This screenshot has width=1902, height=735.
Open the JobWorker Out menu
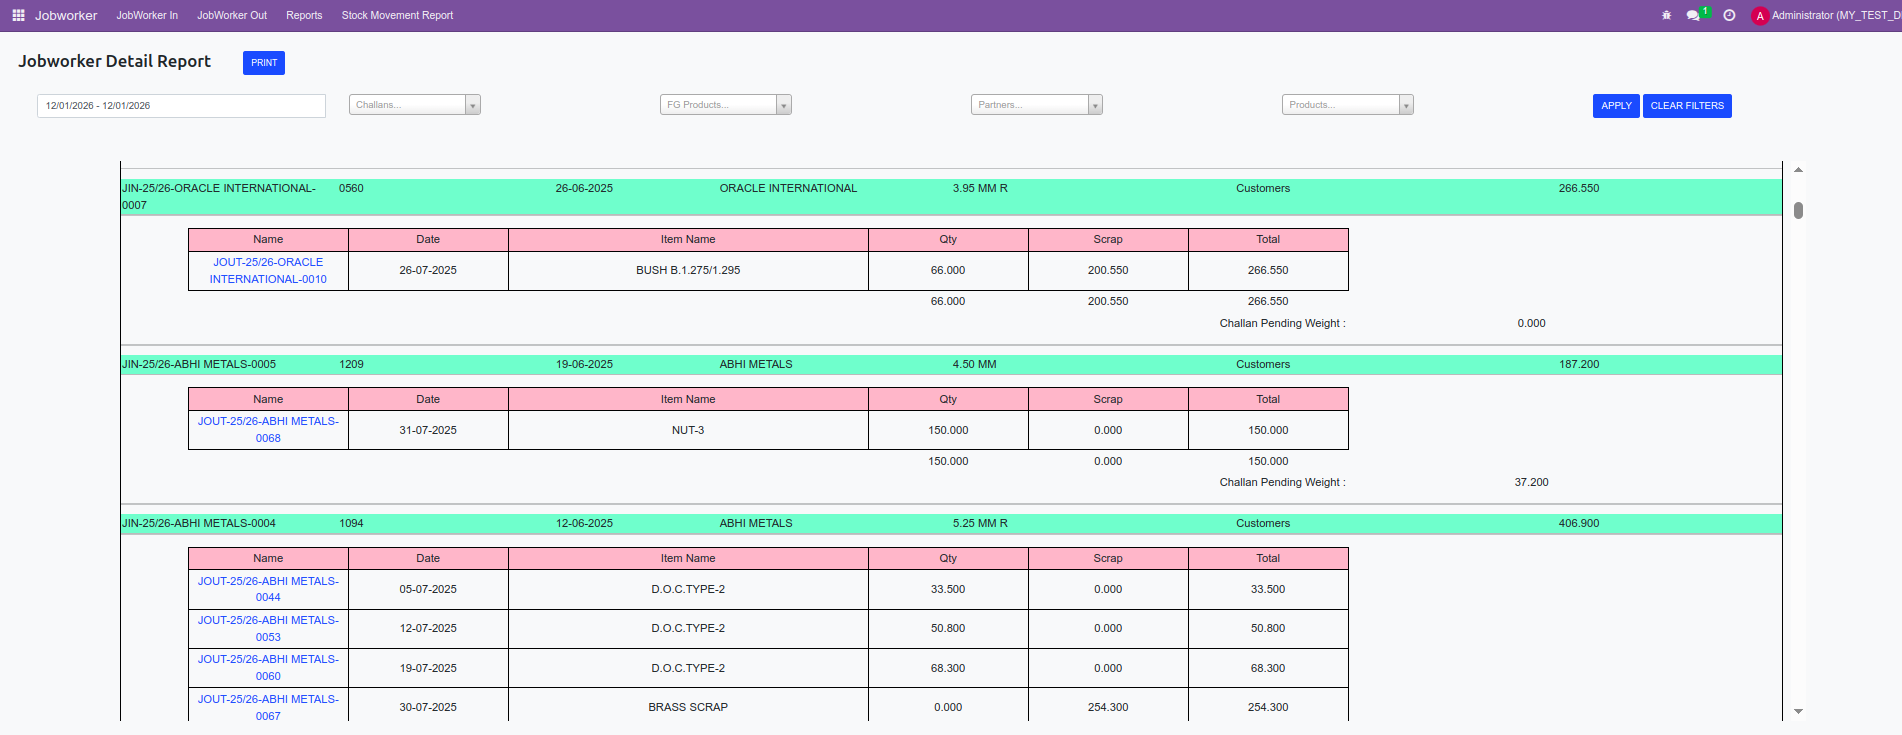click(x=232, y=16)
